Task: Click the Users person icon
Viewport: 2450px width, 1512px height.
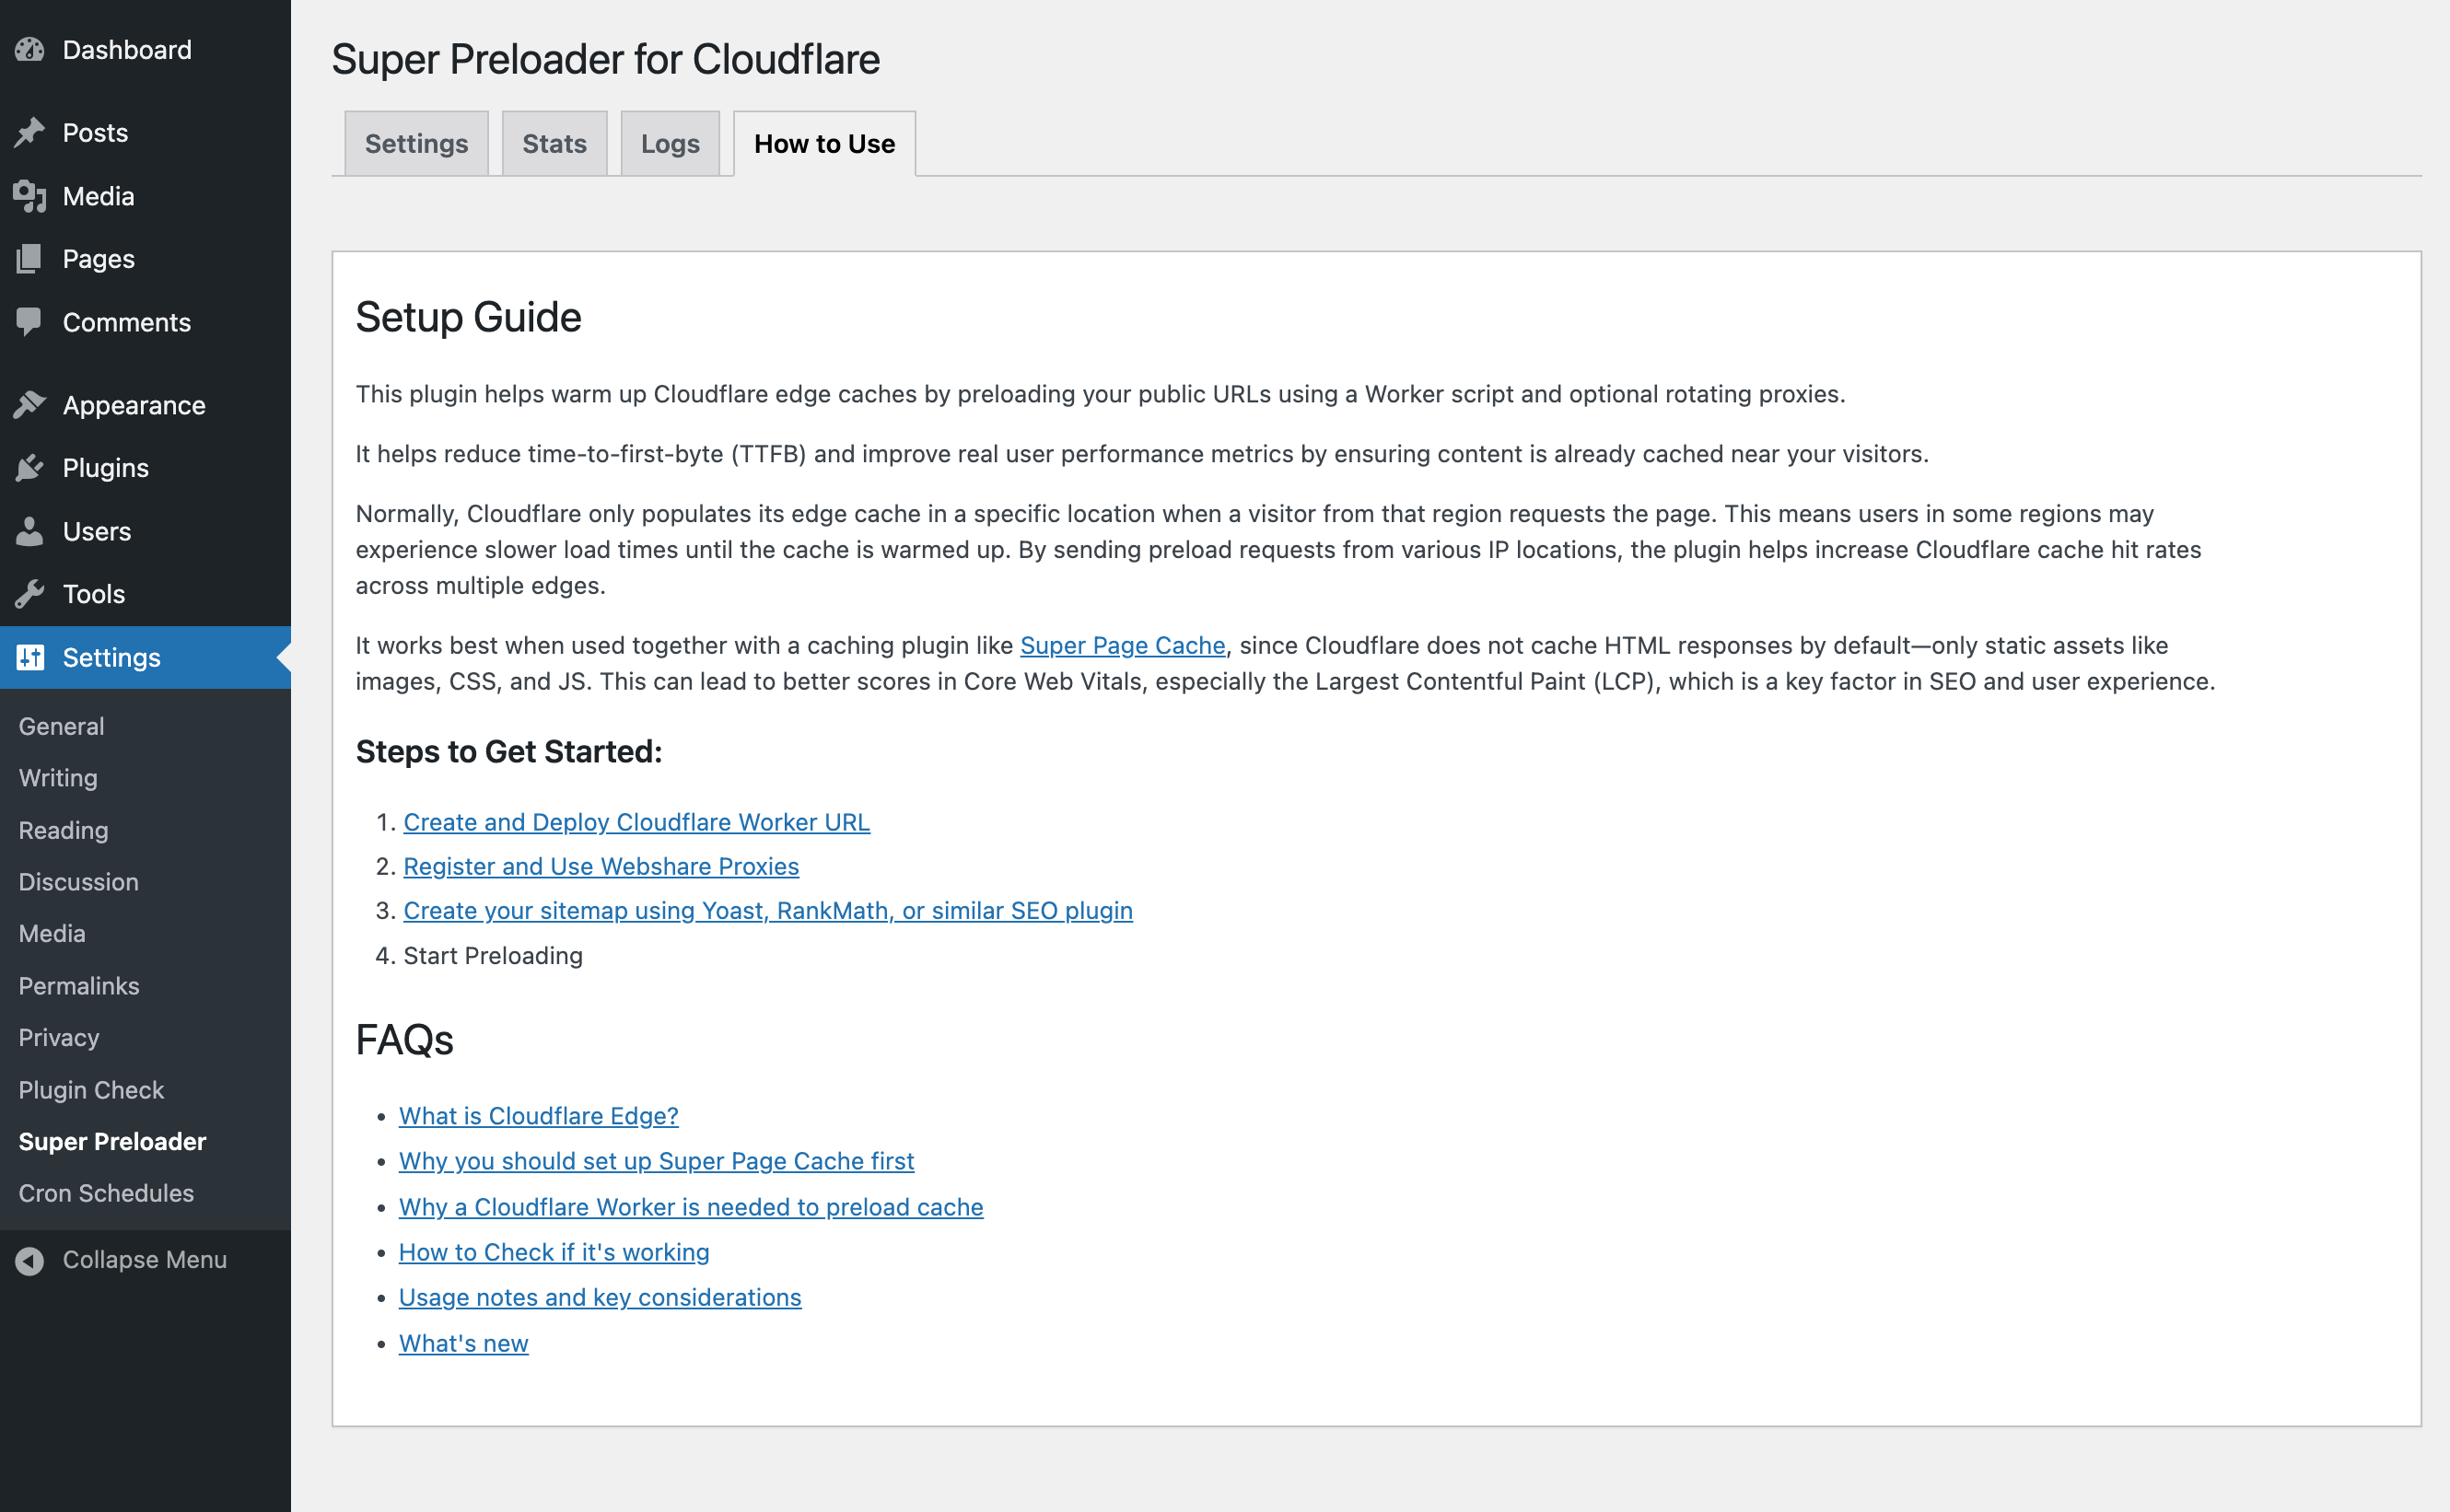Action: [x=30, y=531]
